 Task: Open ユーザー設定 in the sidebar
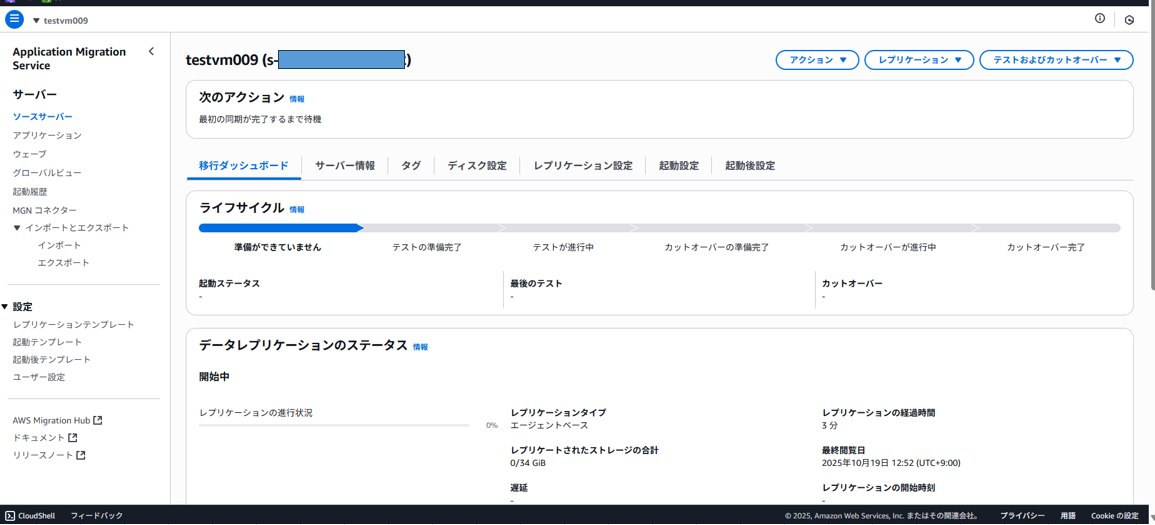pos(39,378)
